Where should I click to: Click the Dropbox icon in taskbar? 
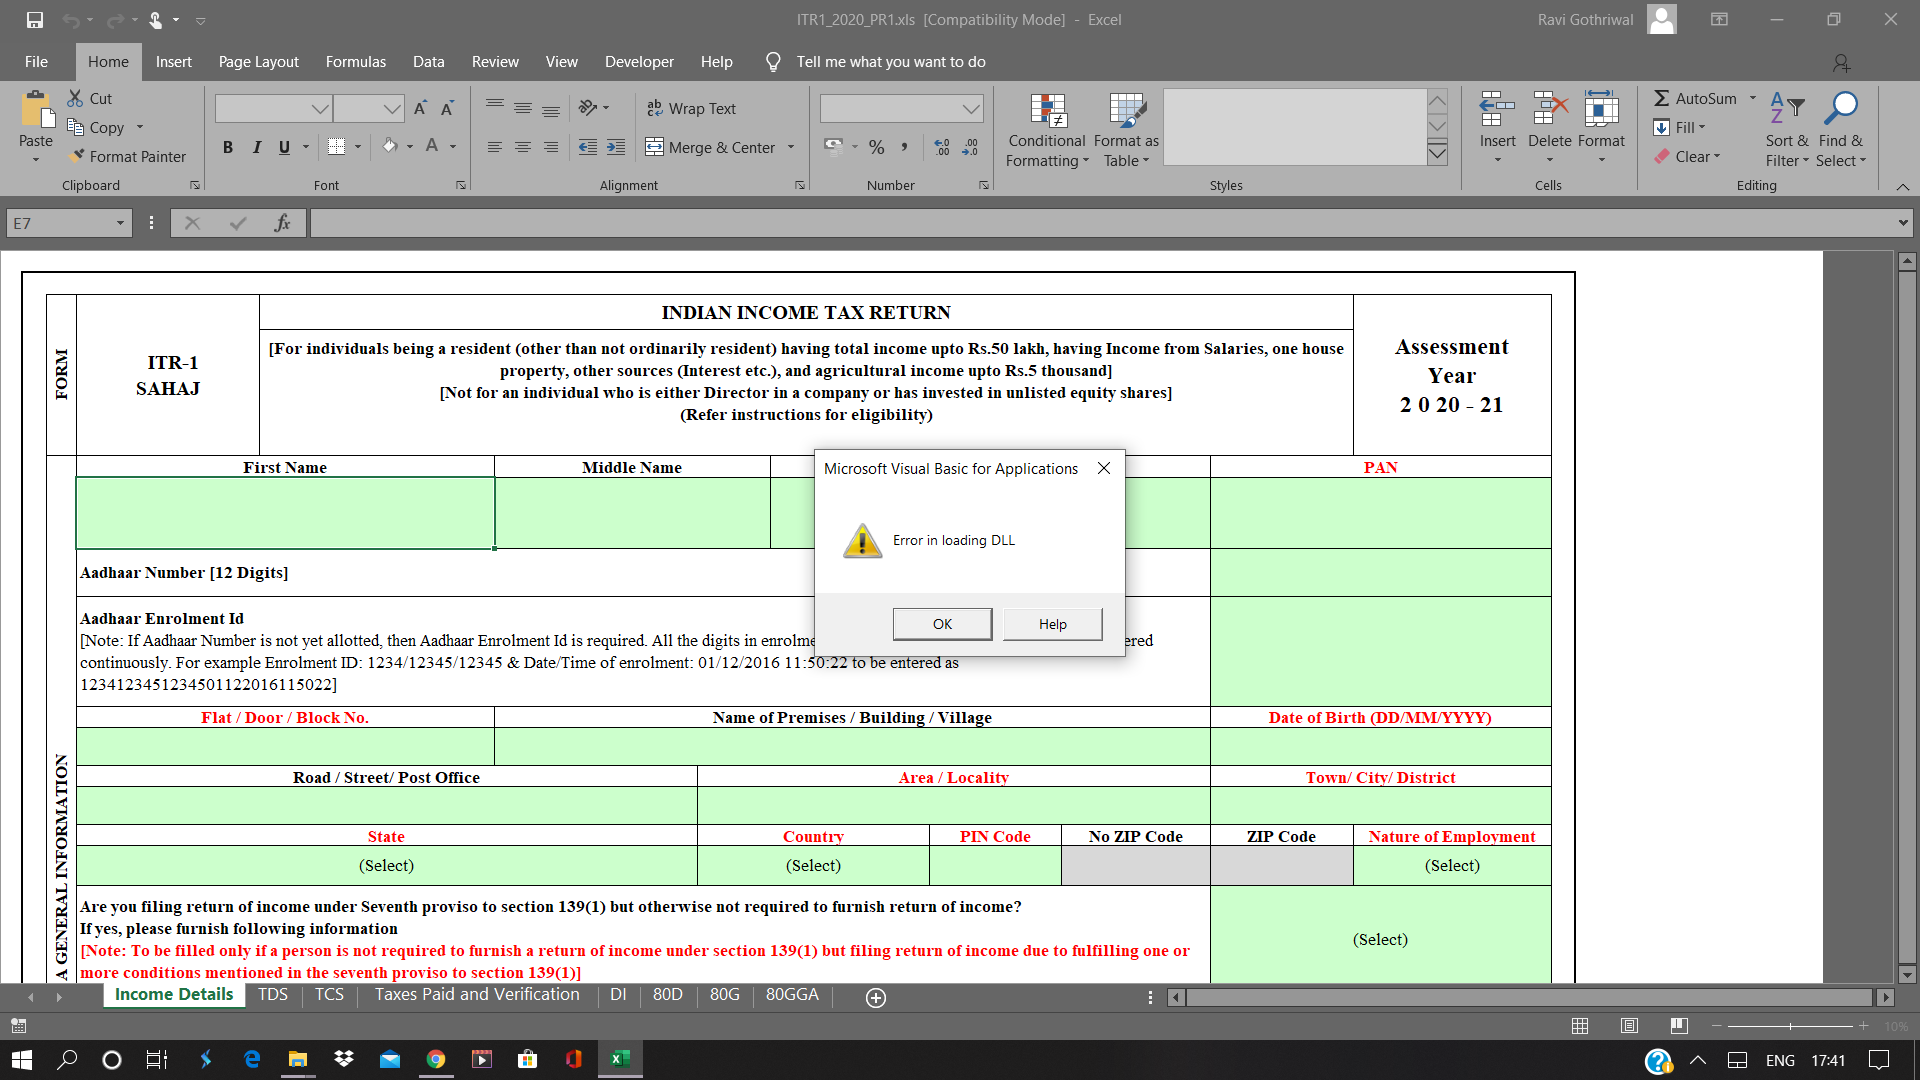[x=344, y=1059]
